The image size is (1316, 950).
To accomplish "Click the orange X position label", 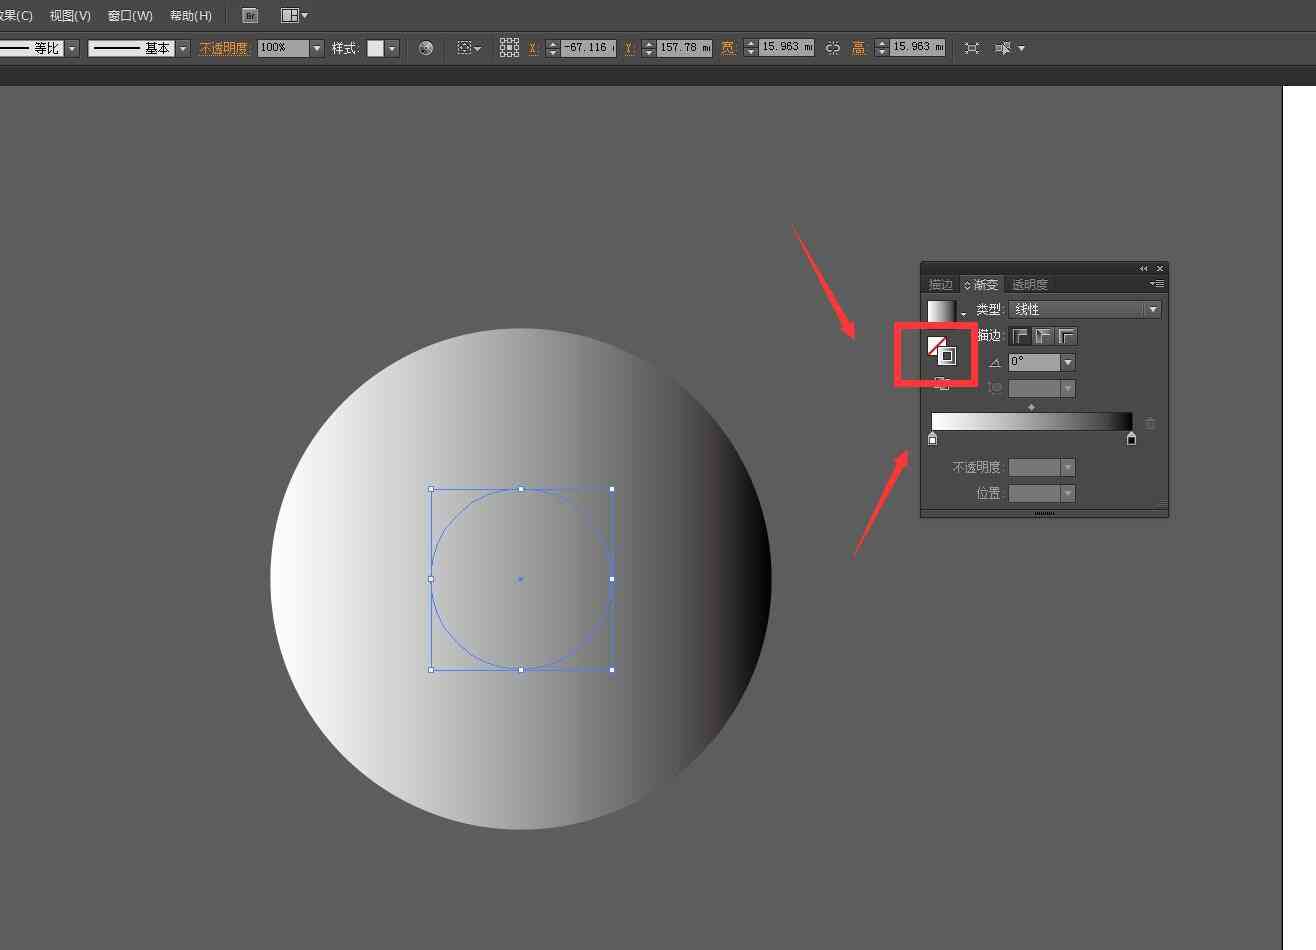I will (x=533, y=48).
